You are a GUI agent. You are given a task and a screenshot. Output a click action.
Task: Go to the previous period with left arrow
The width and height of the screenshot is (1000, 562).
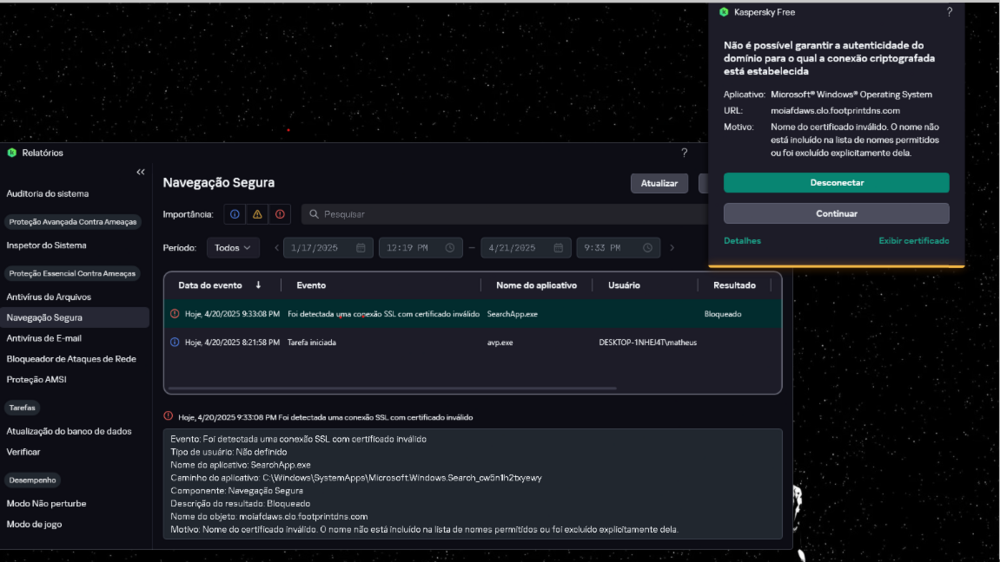pyautogui.click(x=276, y=248)
